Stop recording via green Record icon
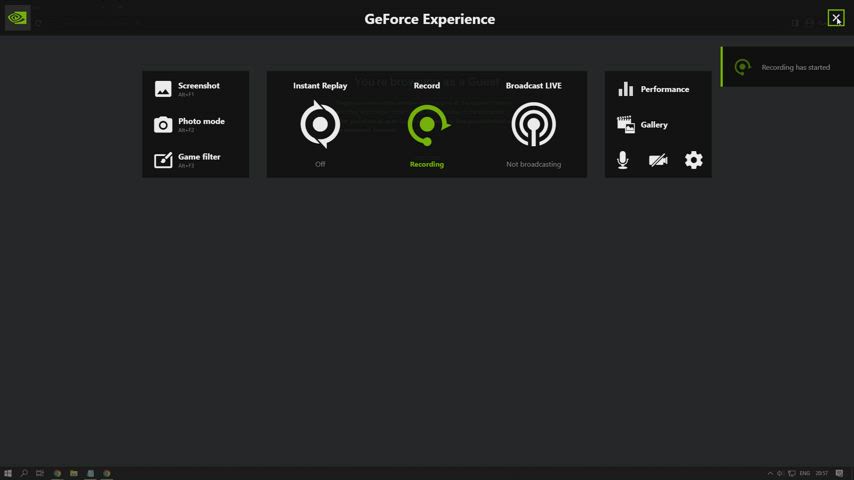 pos(428,125)
